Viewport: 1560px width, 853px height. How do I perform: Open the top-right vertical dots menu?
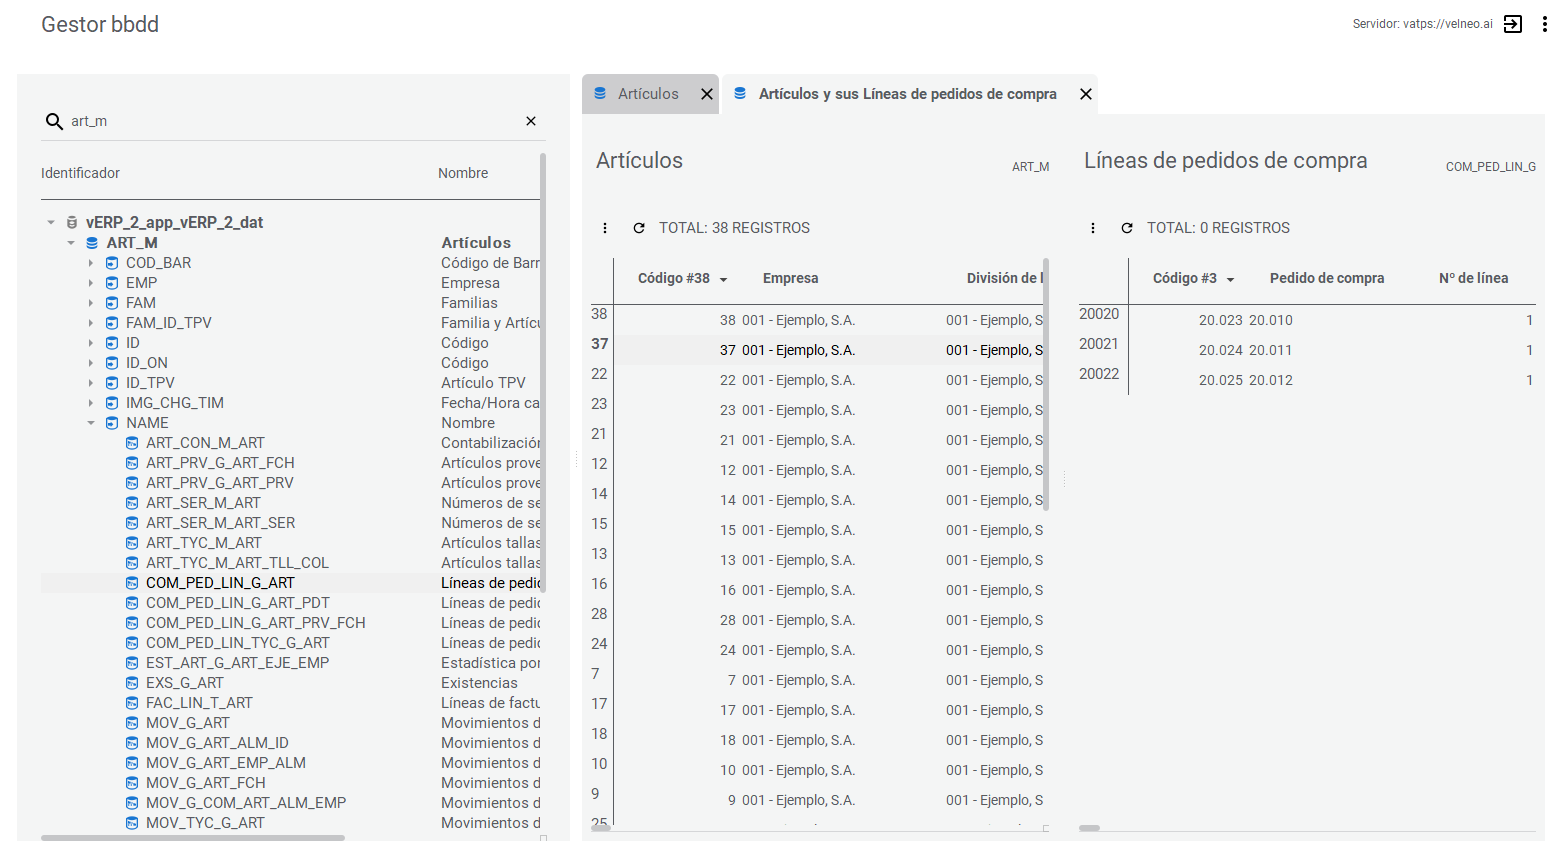[x=1544, y=24]
